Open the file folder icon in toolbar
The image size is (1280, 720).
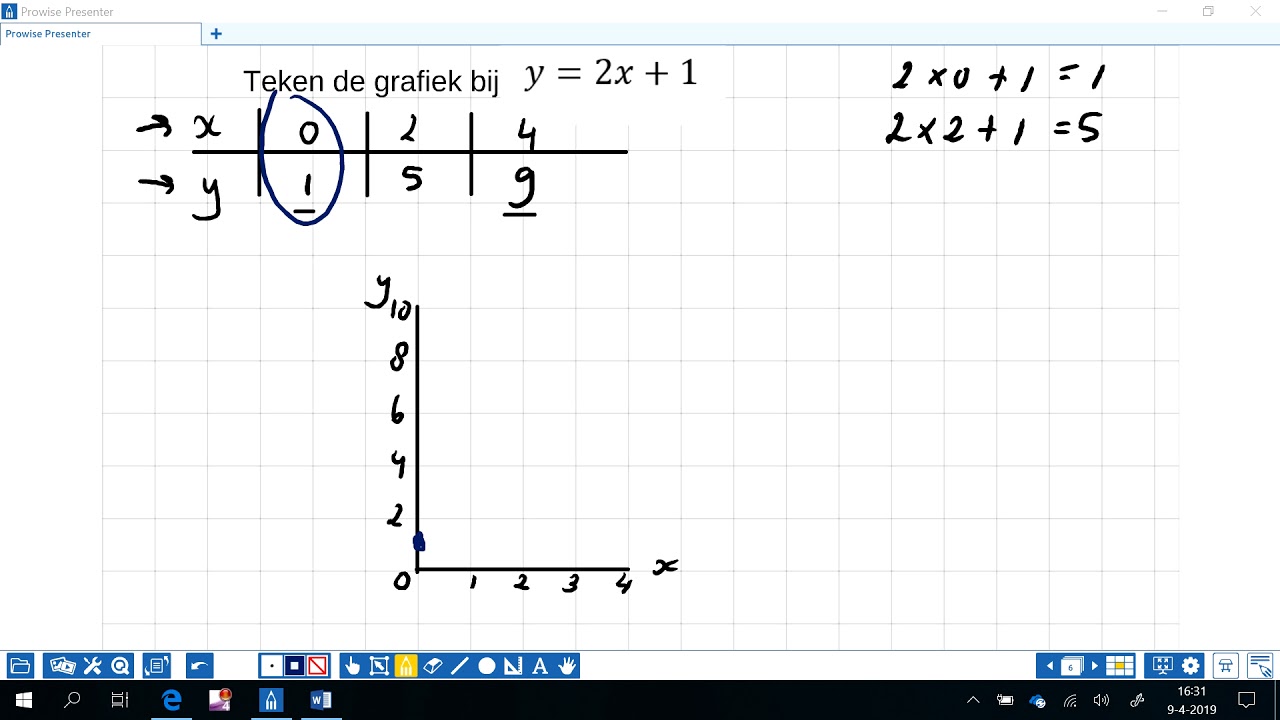coord(20,666)
